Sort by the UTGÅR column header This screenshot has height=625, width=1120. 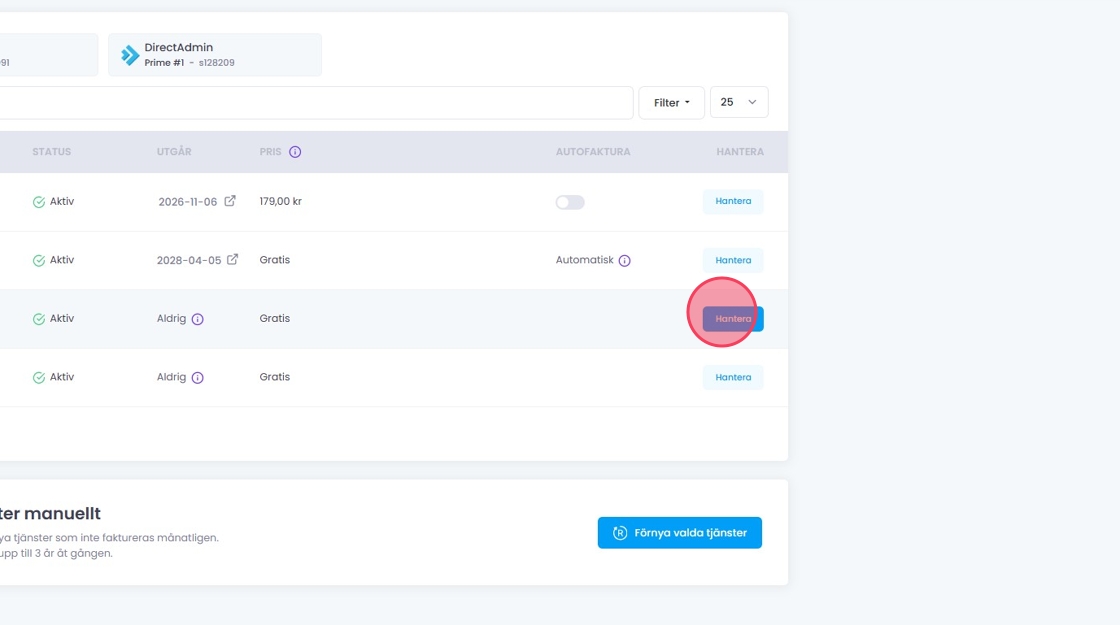click(174, 152)
